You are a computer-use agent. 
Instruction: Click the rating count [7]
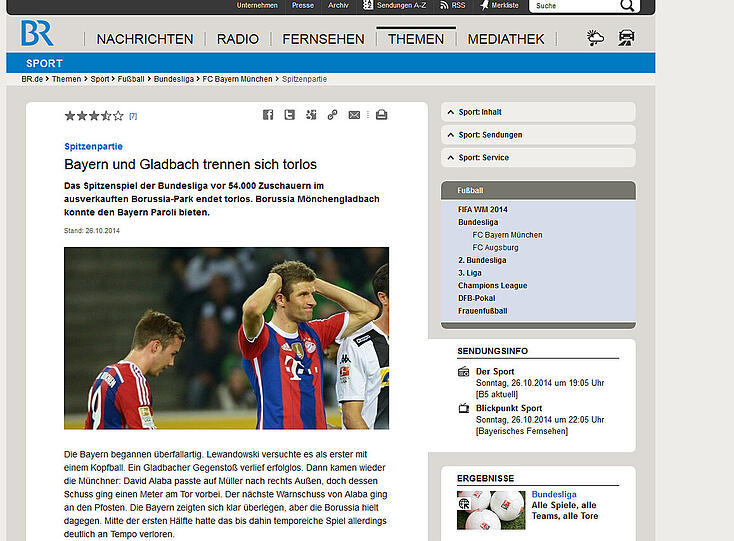tap(133, 116)
